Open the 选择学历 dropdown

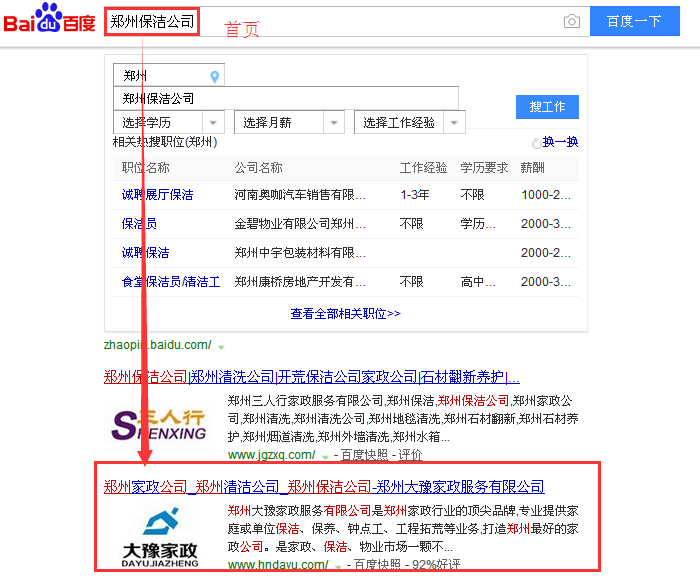click(x=169, y=122)
